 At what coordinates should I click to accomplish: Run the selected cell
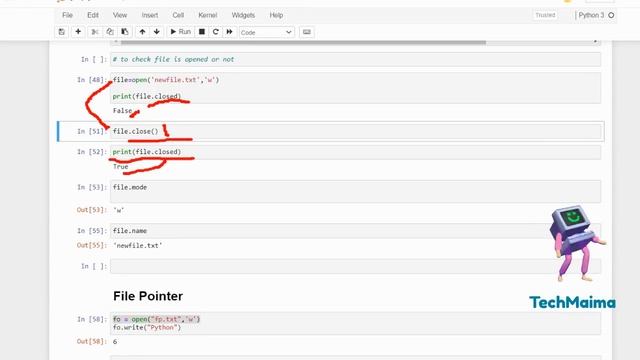click(x=180, y=32)
